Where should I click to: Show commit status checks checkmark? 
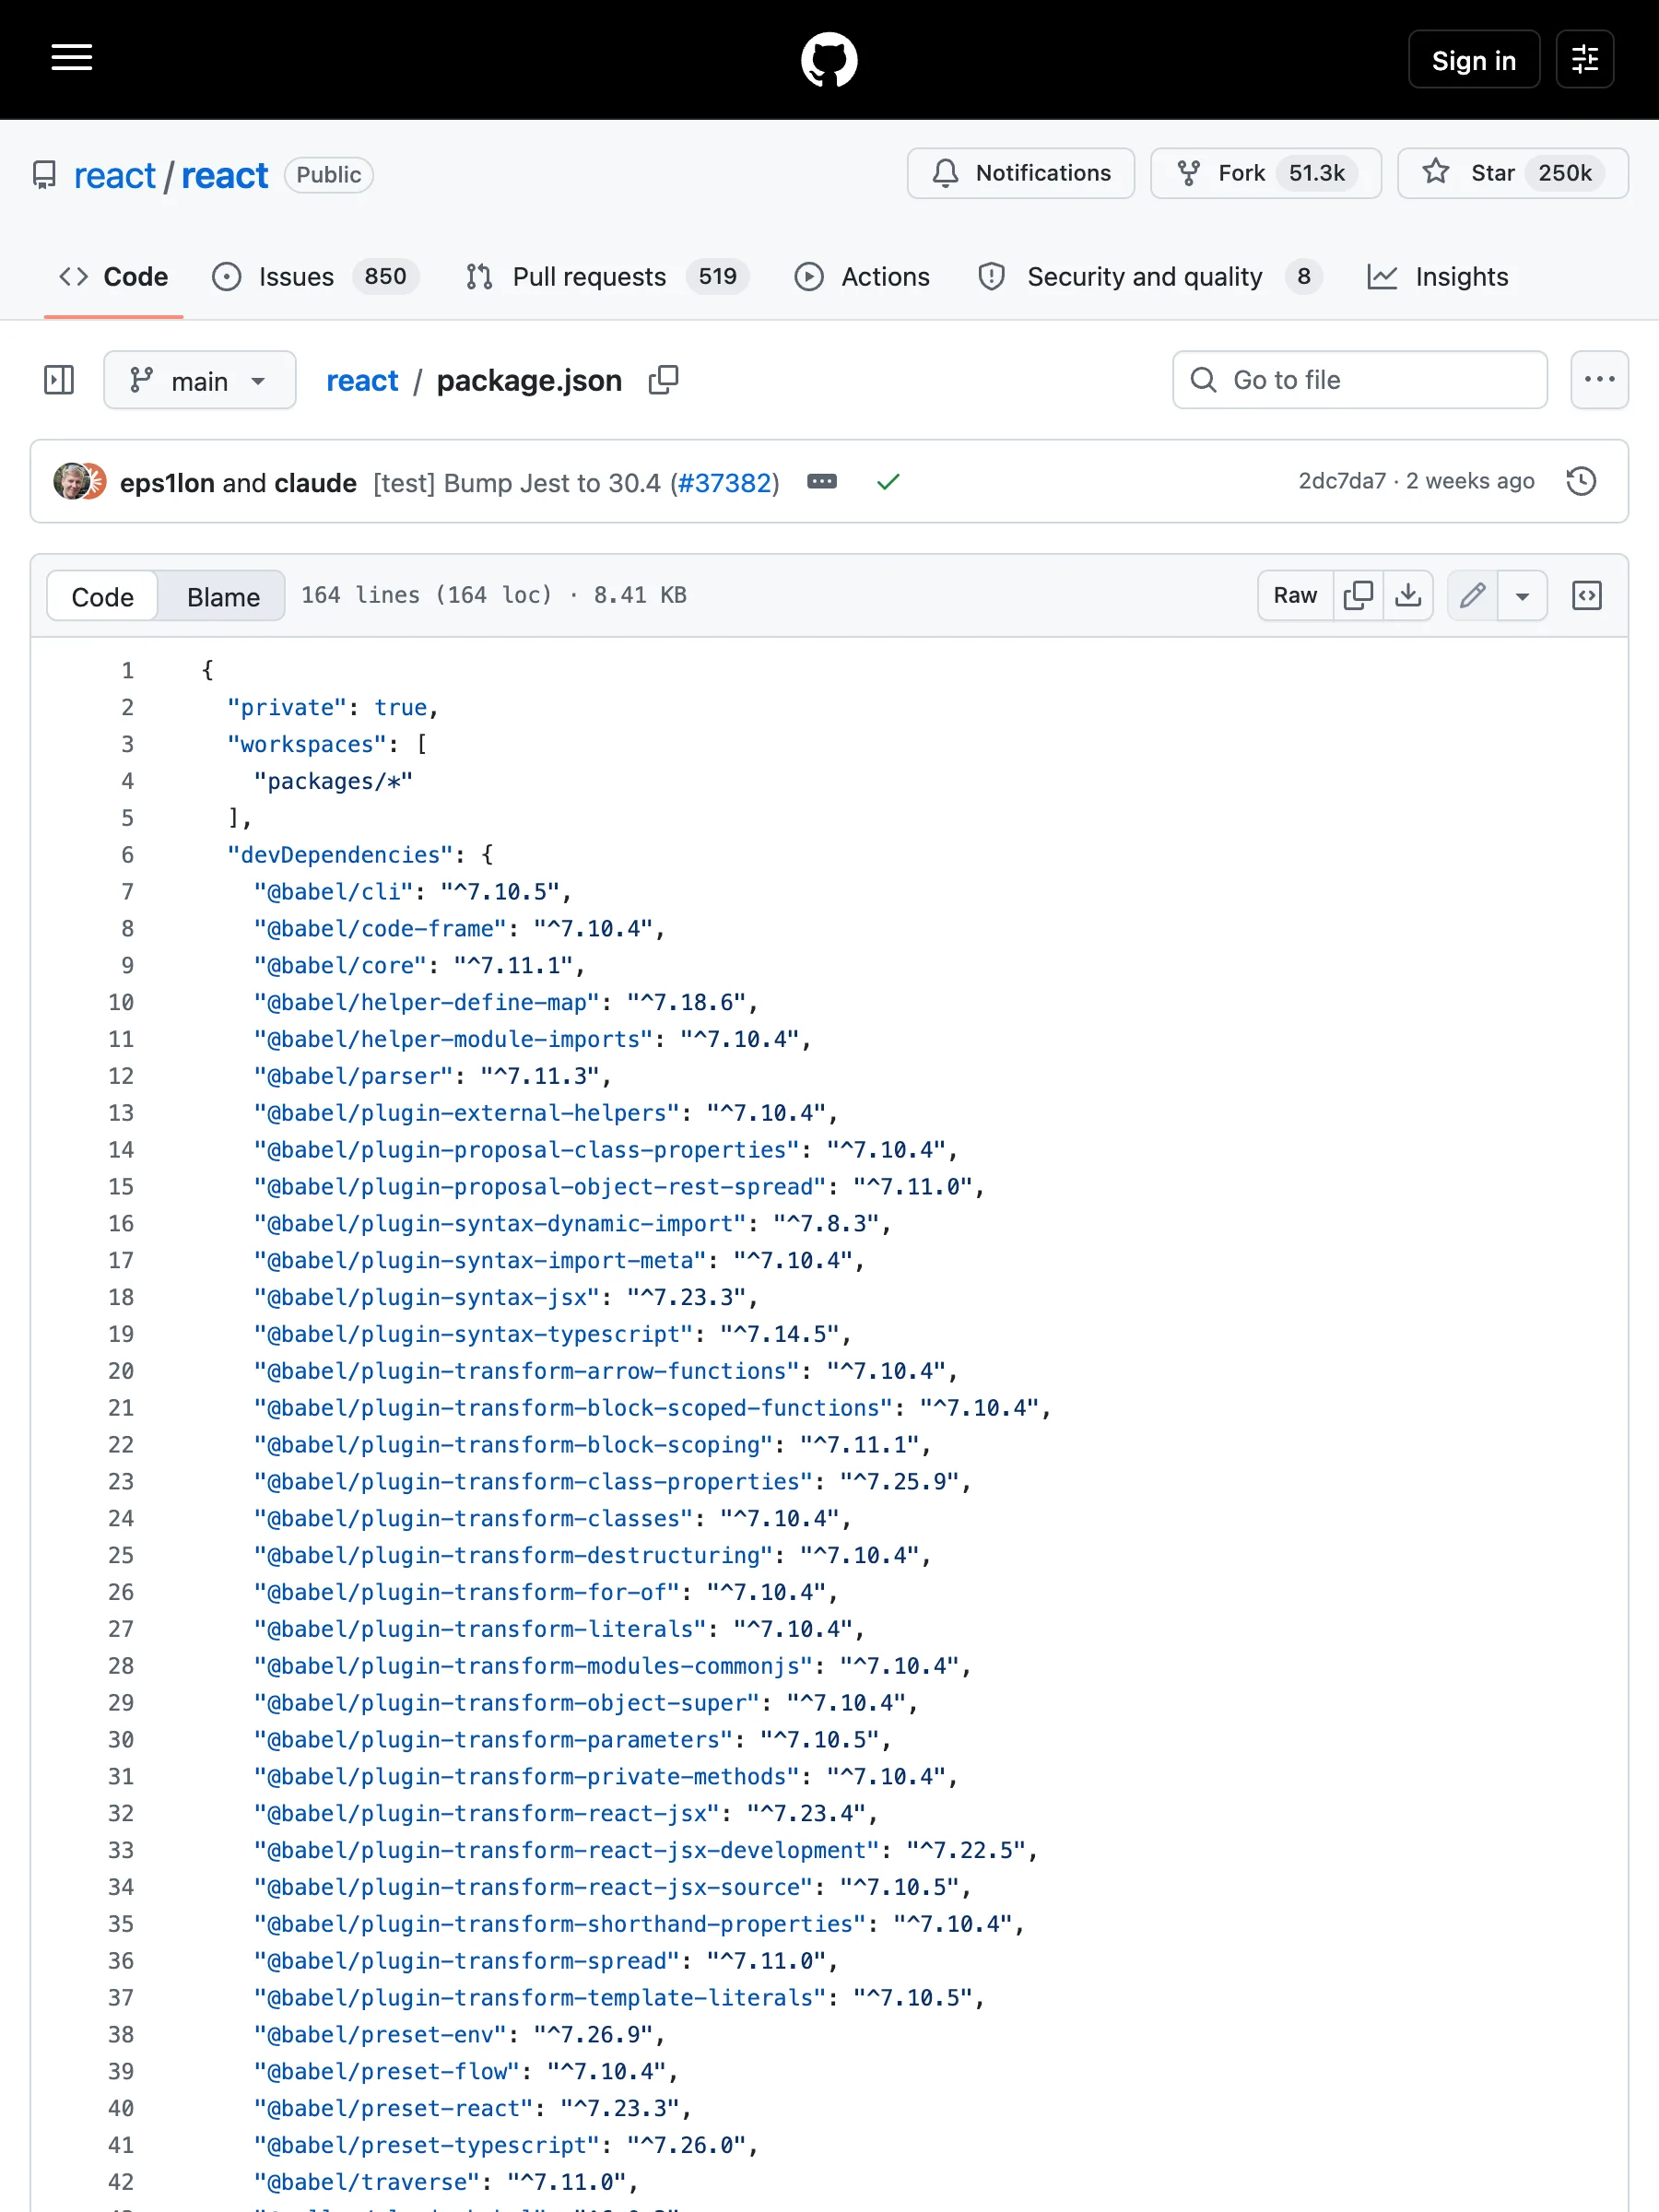click(x=888, y=482)
